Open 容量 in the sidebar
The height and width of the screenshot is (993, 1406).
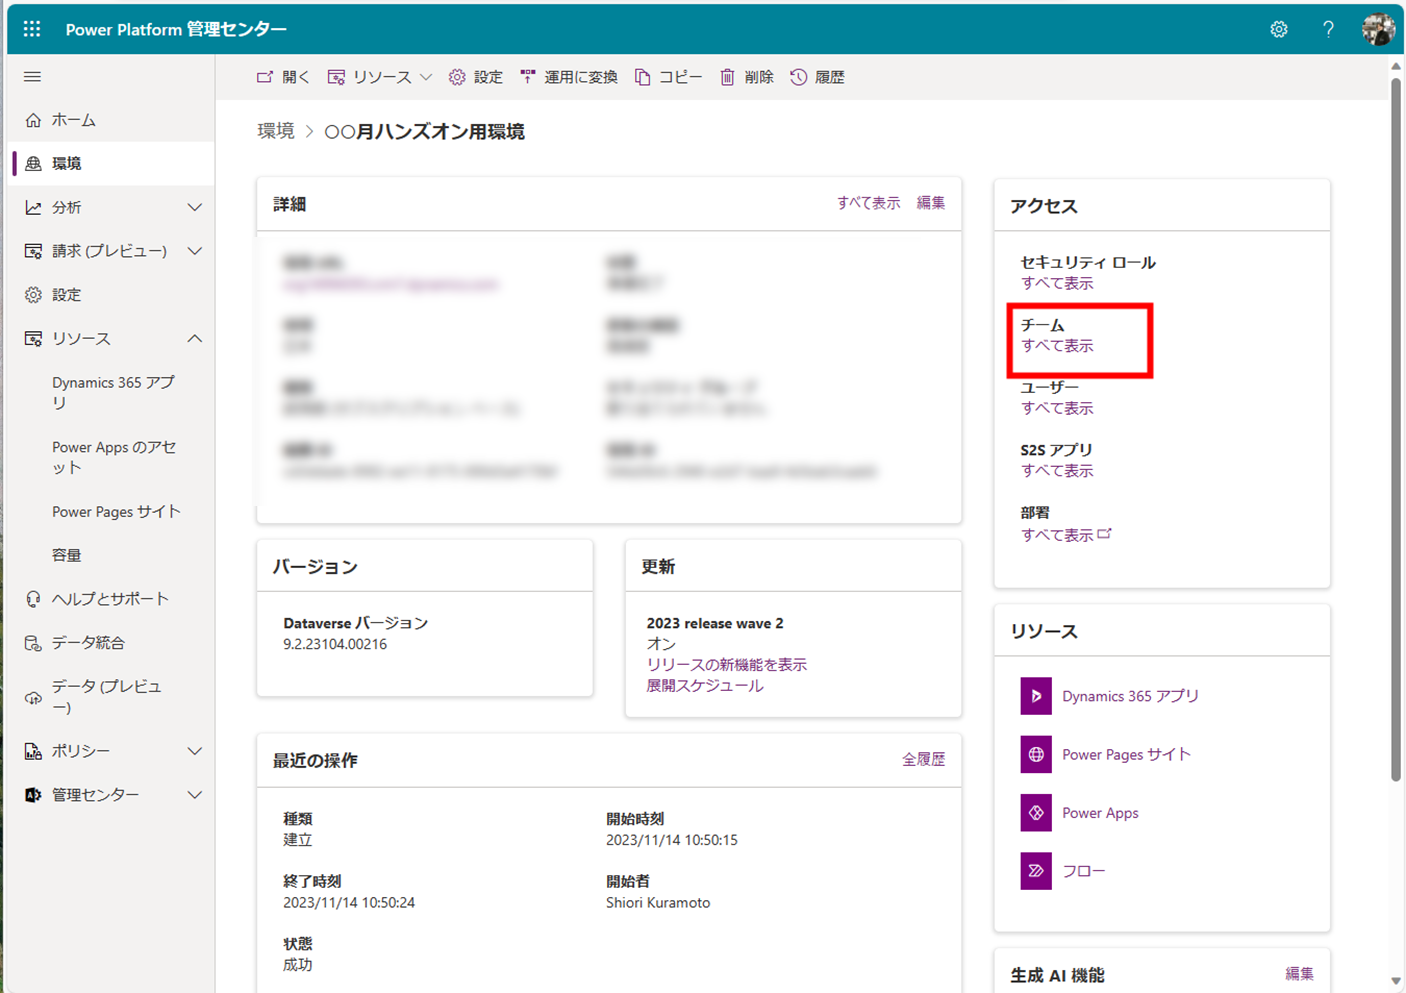[66, 555]
